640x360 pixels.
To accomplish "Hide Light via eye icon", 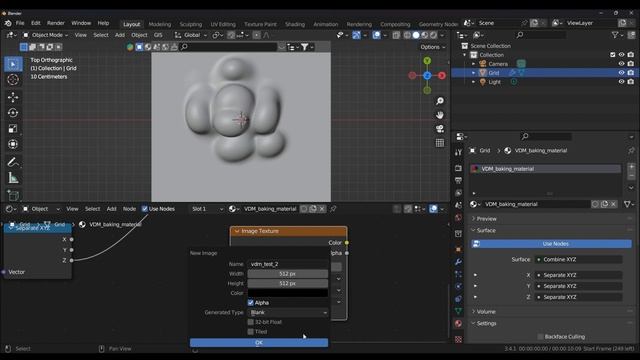I will pyautogui.click(x=621, y=82).
